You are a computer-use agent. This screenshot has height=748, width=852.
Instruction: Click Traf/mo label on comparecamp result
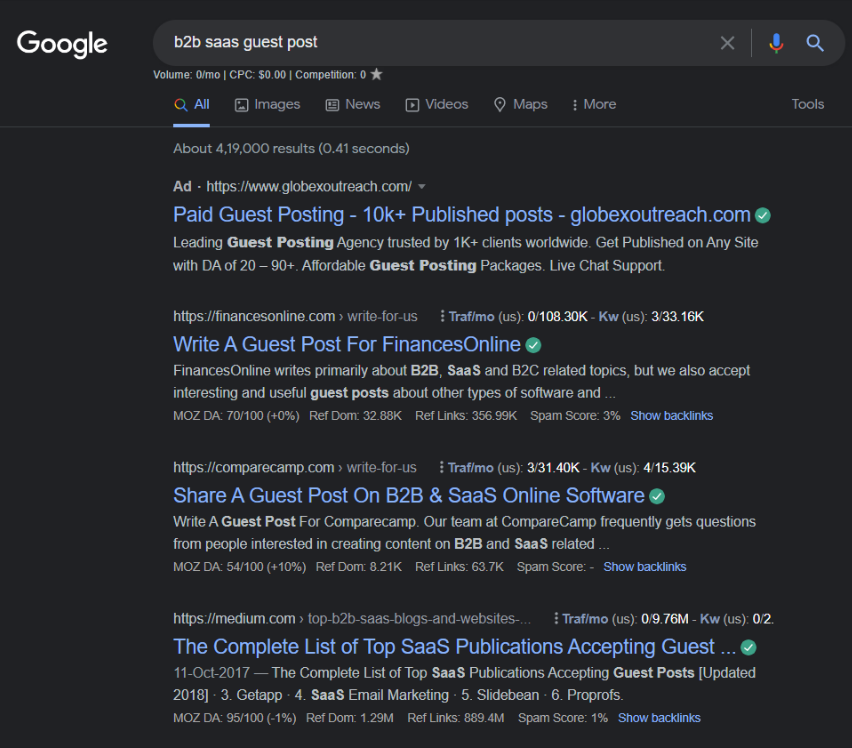coord(471,467)
